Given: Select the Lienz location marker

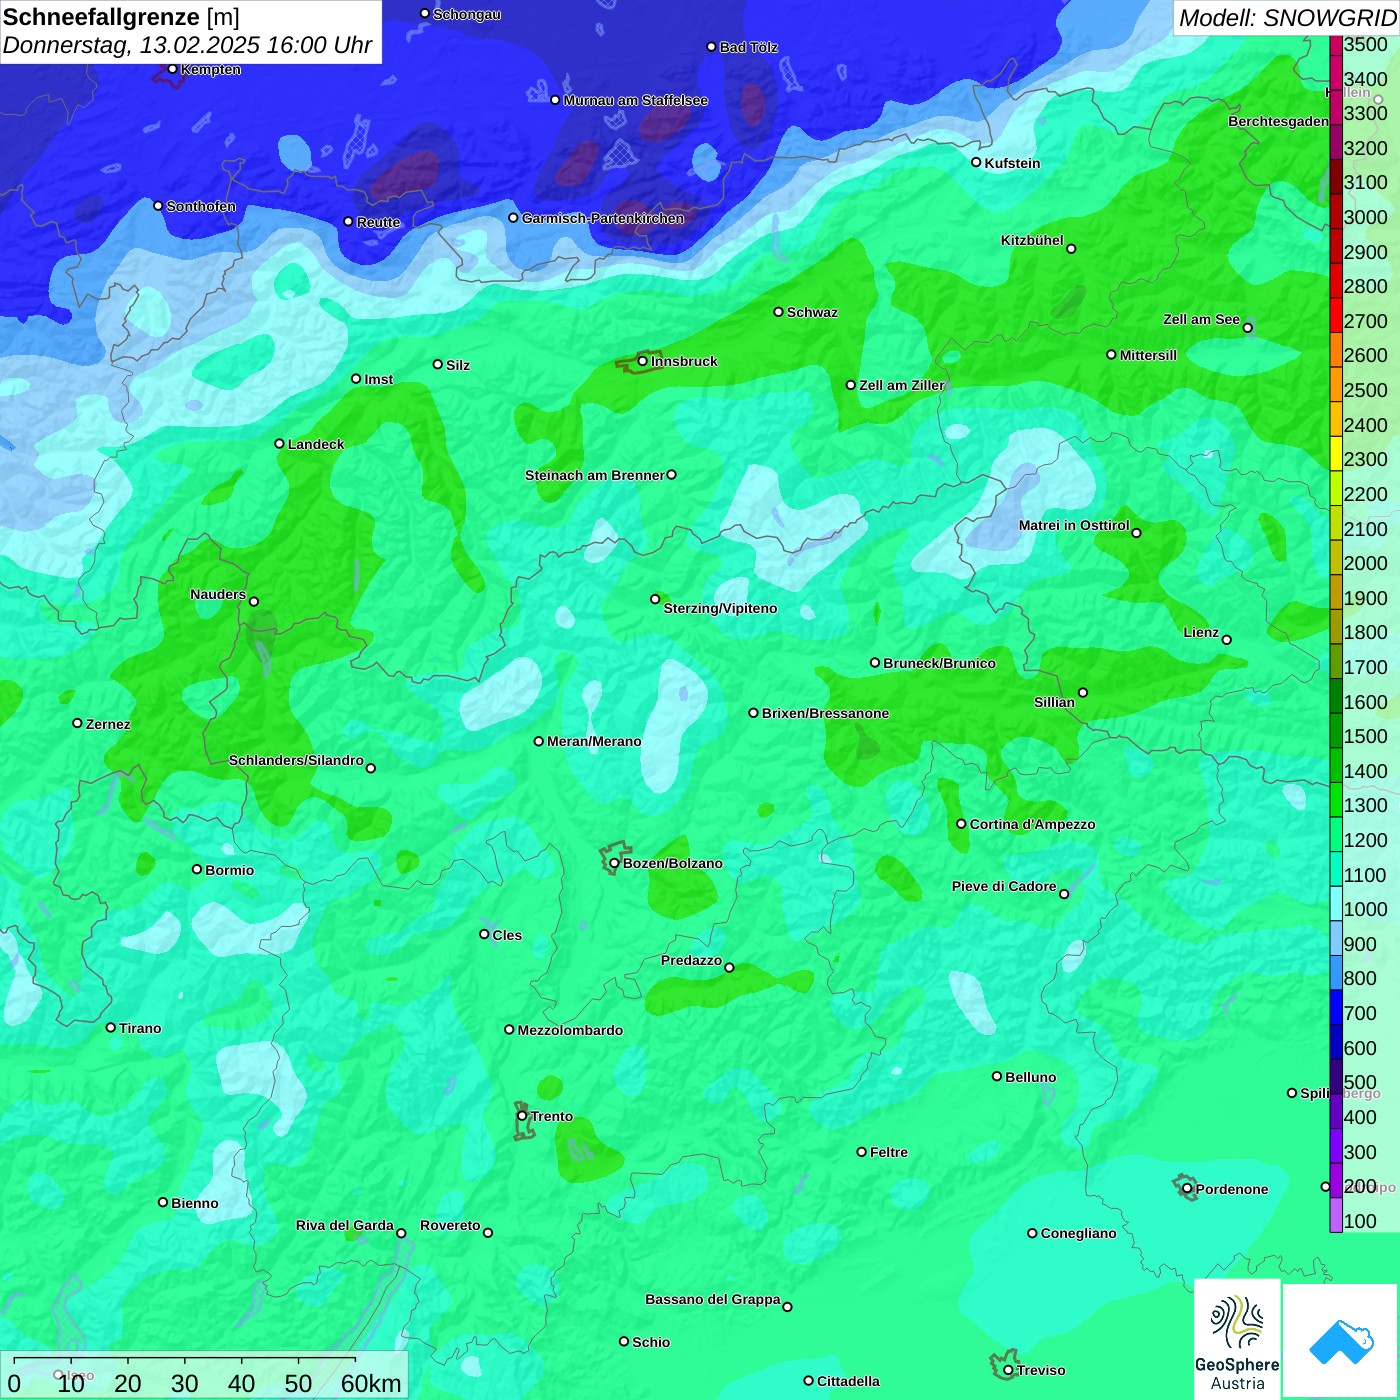Looking at the screenshot, I should pos(1227,640).
